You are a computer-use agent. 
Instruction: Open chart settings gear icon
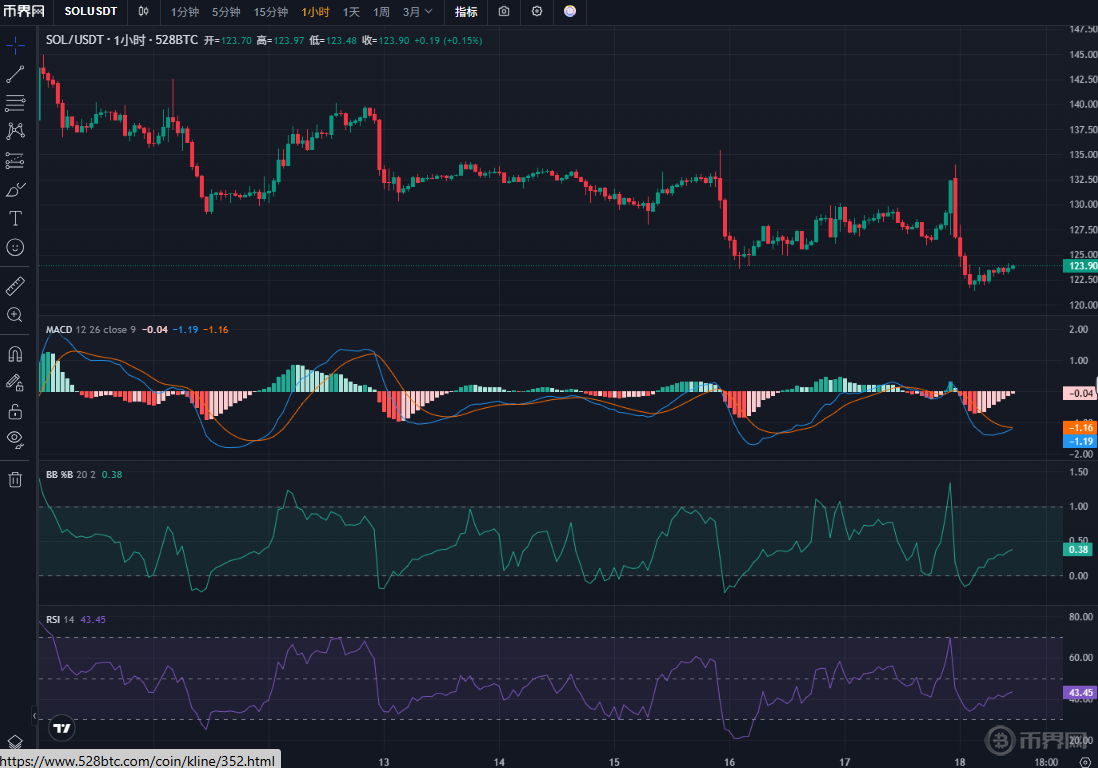tap(537, 12)
